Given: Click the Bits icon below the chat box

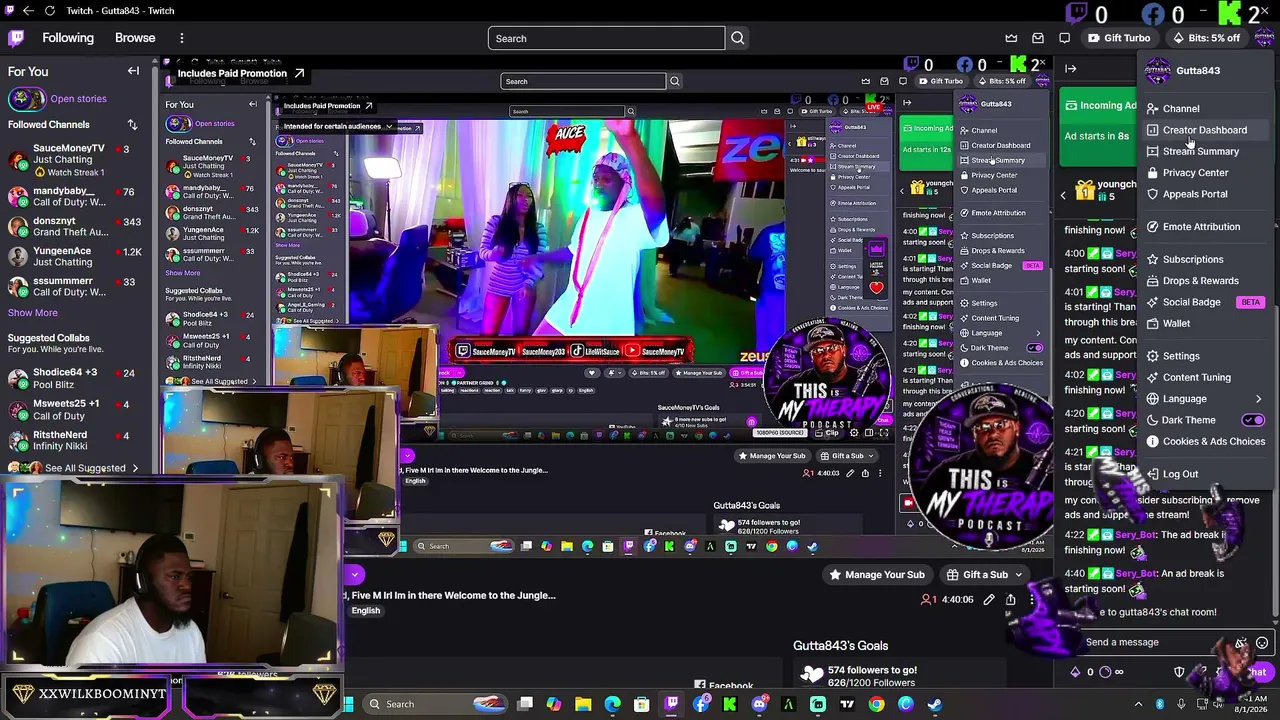Looking at the screenshot, I should point(1076,672).
